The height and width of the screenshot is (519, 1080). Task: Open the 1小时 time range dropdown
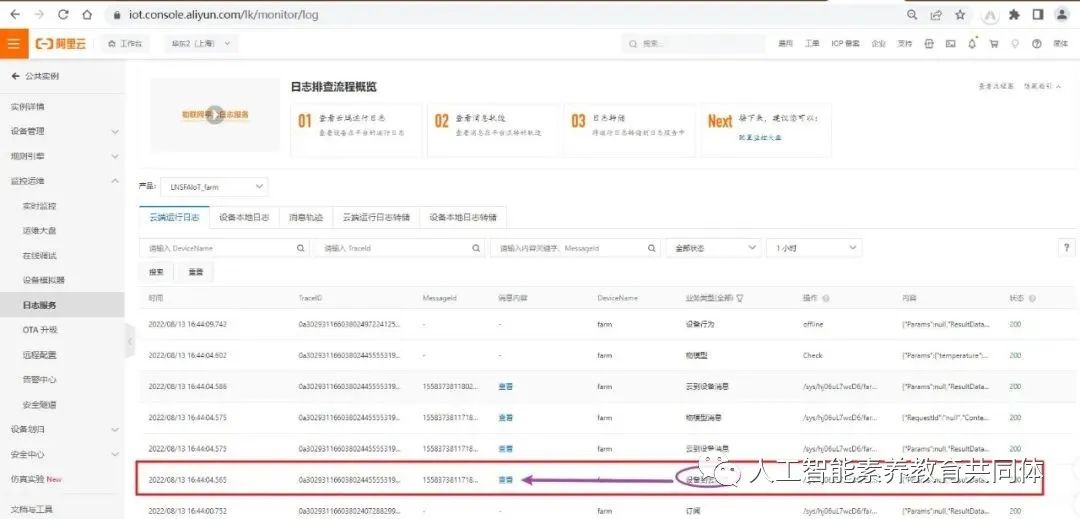(814, 248)
